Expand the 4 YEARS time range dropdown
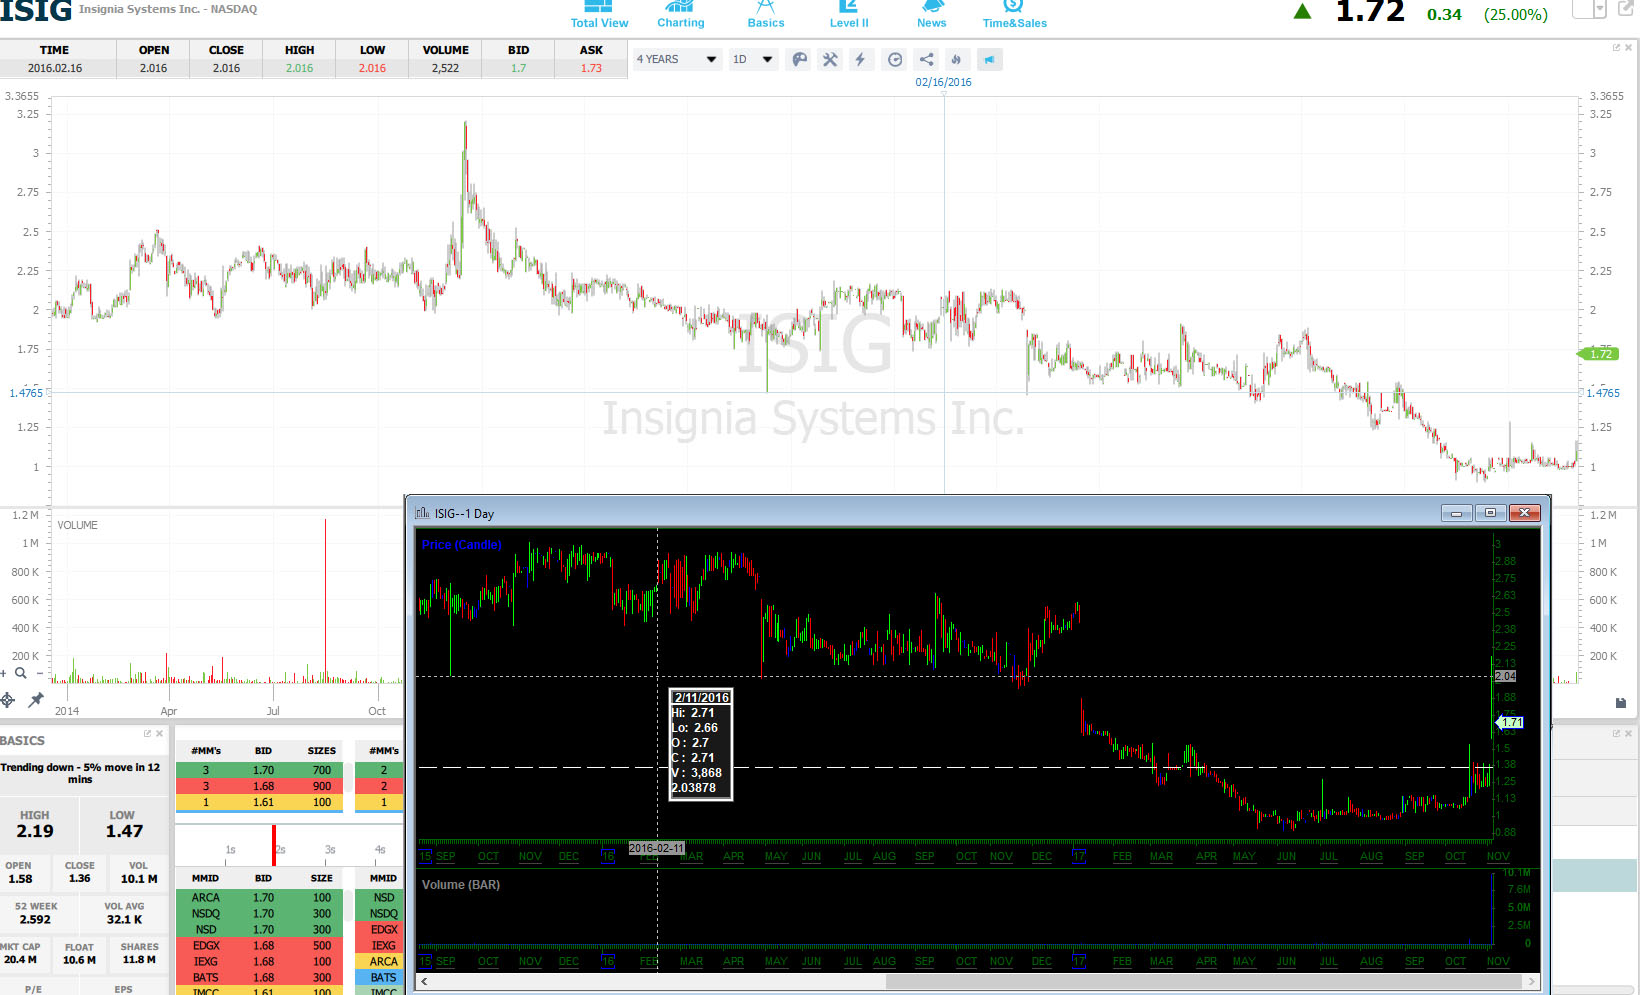This screenshot has width=1640, height=995. coord(677,60)
